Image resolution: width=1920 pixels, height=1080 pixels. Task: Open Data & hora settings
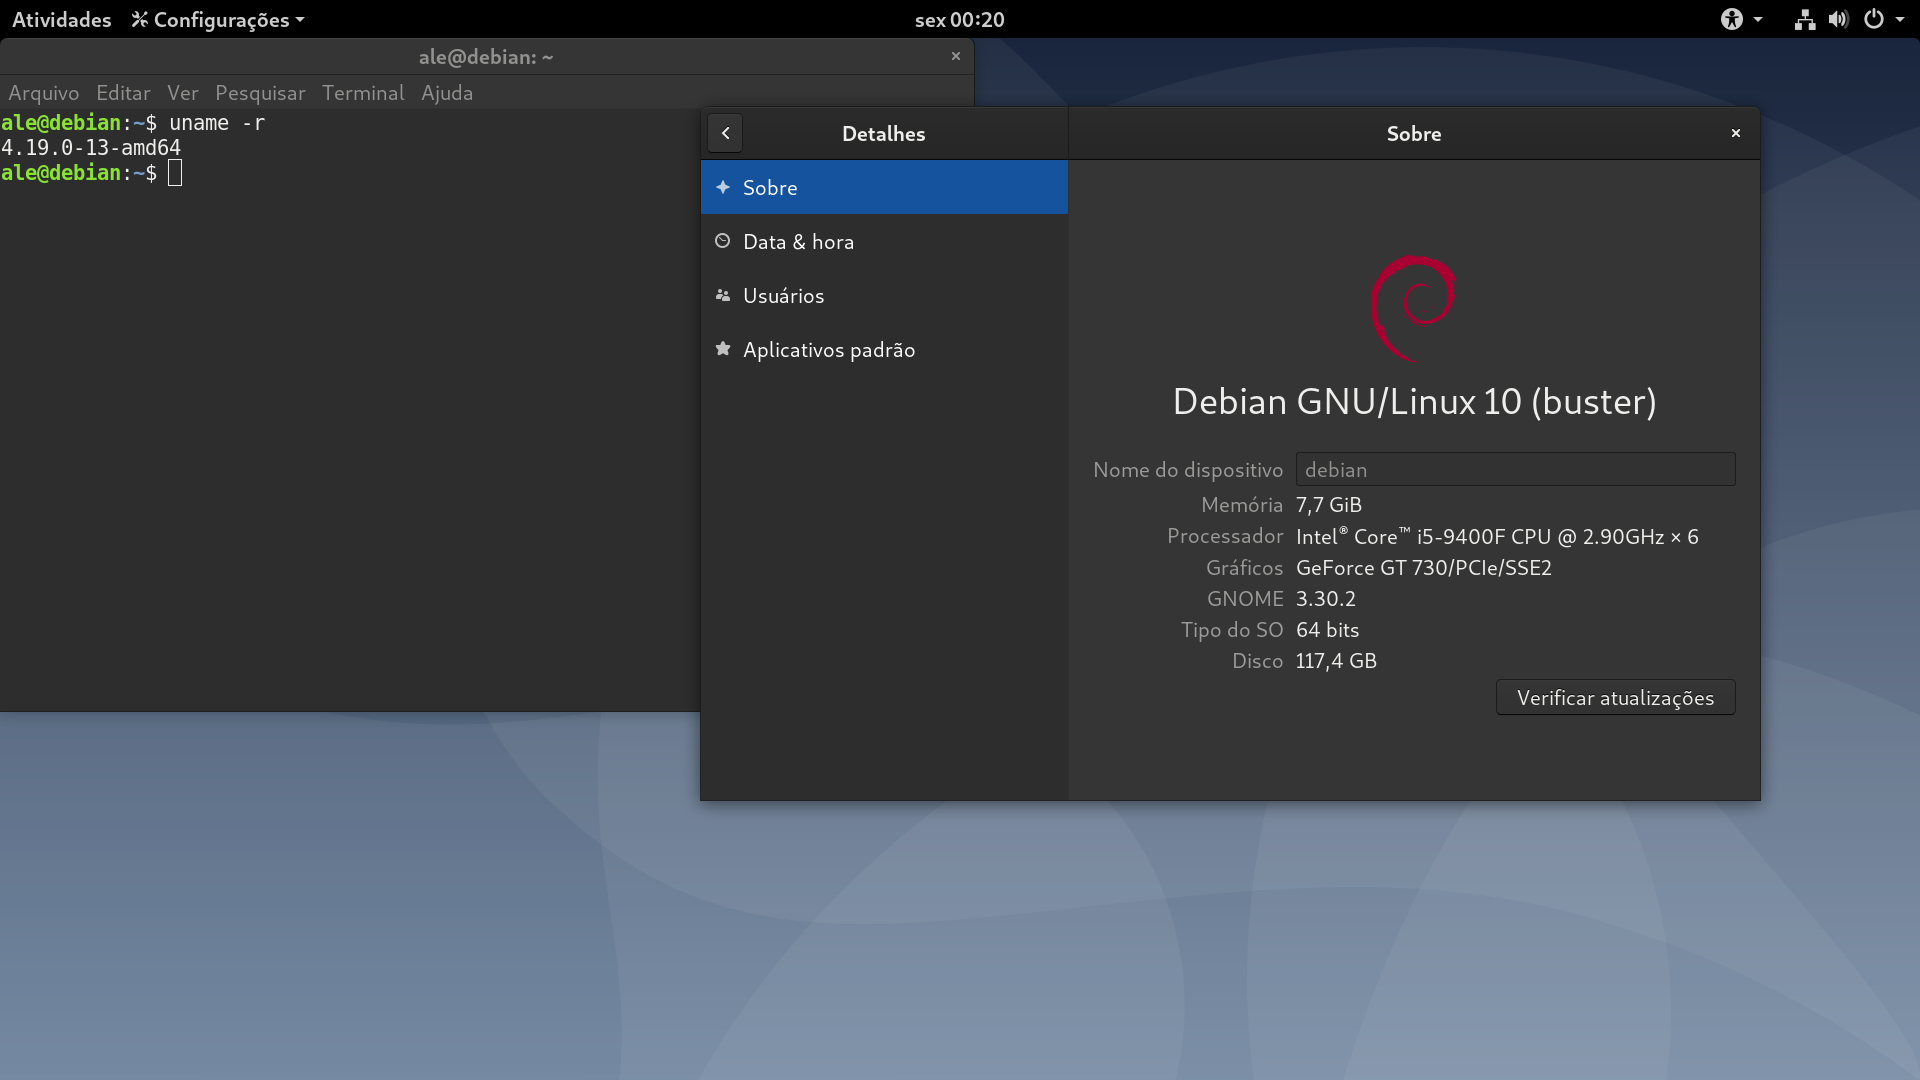click(884, 241)
